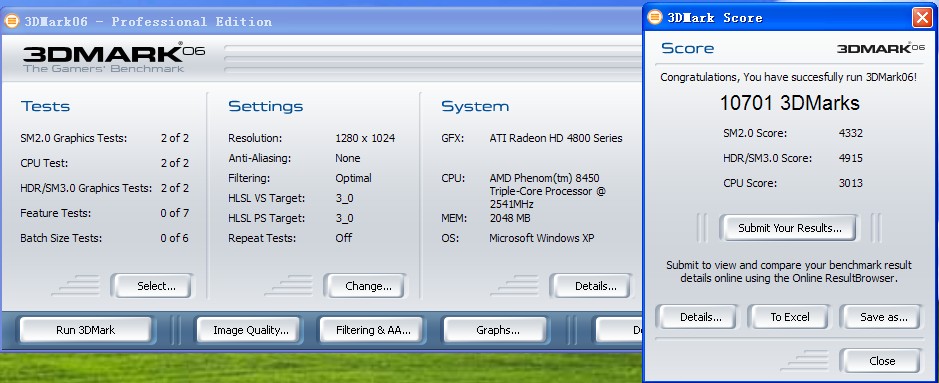Click the Anti-Aliasing value None

click(347, 158)
